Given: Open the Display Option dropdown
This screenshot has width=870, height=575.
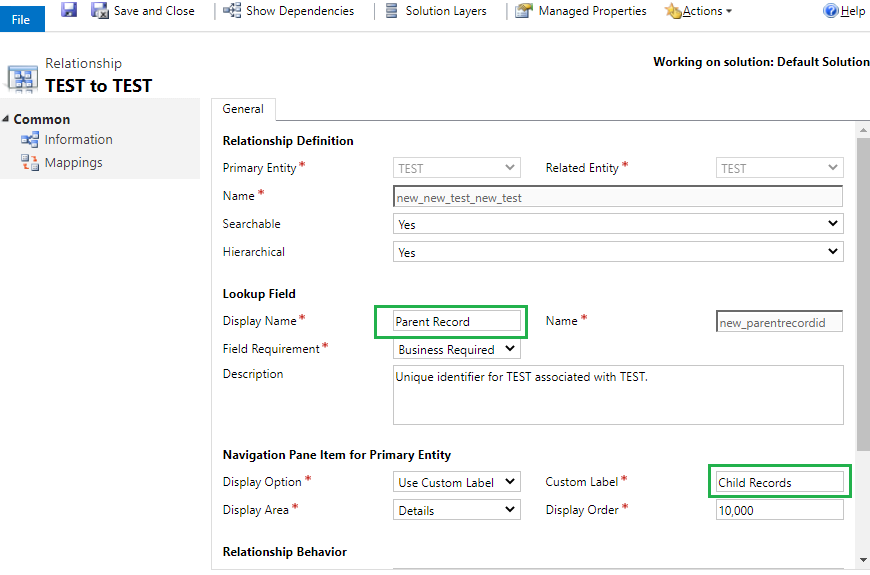Looking at the screenshot, I should tap(457, 482).
